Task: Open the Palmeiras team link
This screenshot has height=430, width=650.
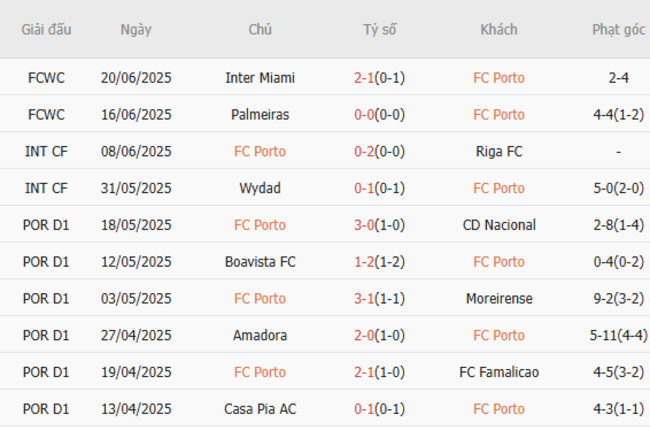Action: 260,115
